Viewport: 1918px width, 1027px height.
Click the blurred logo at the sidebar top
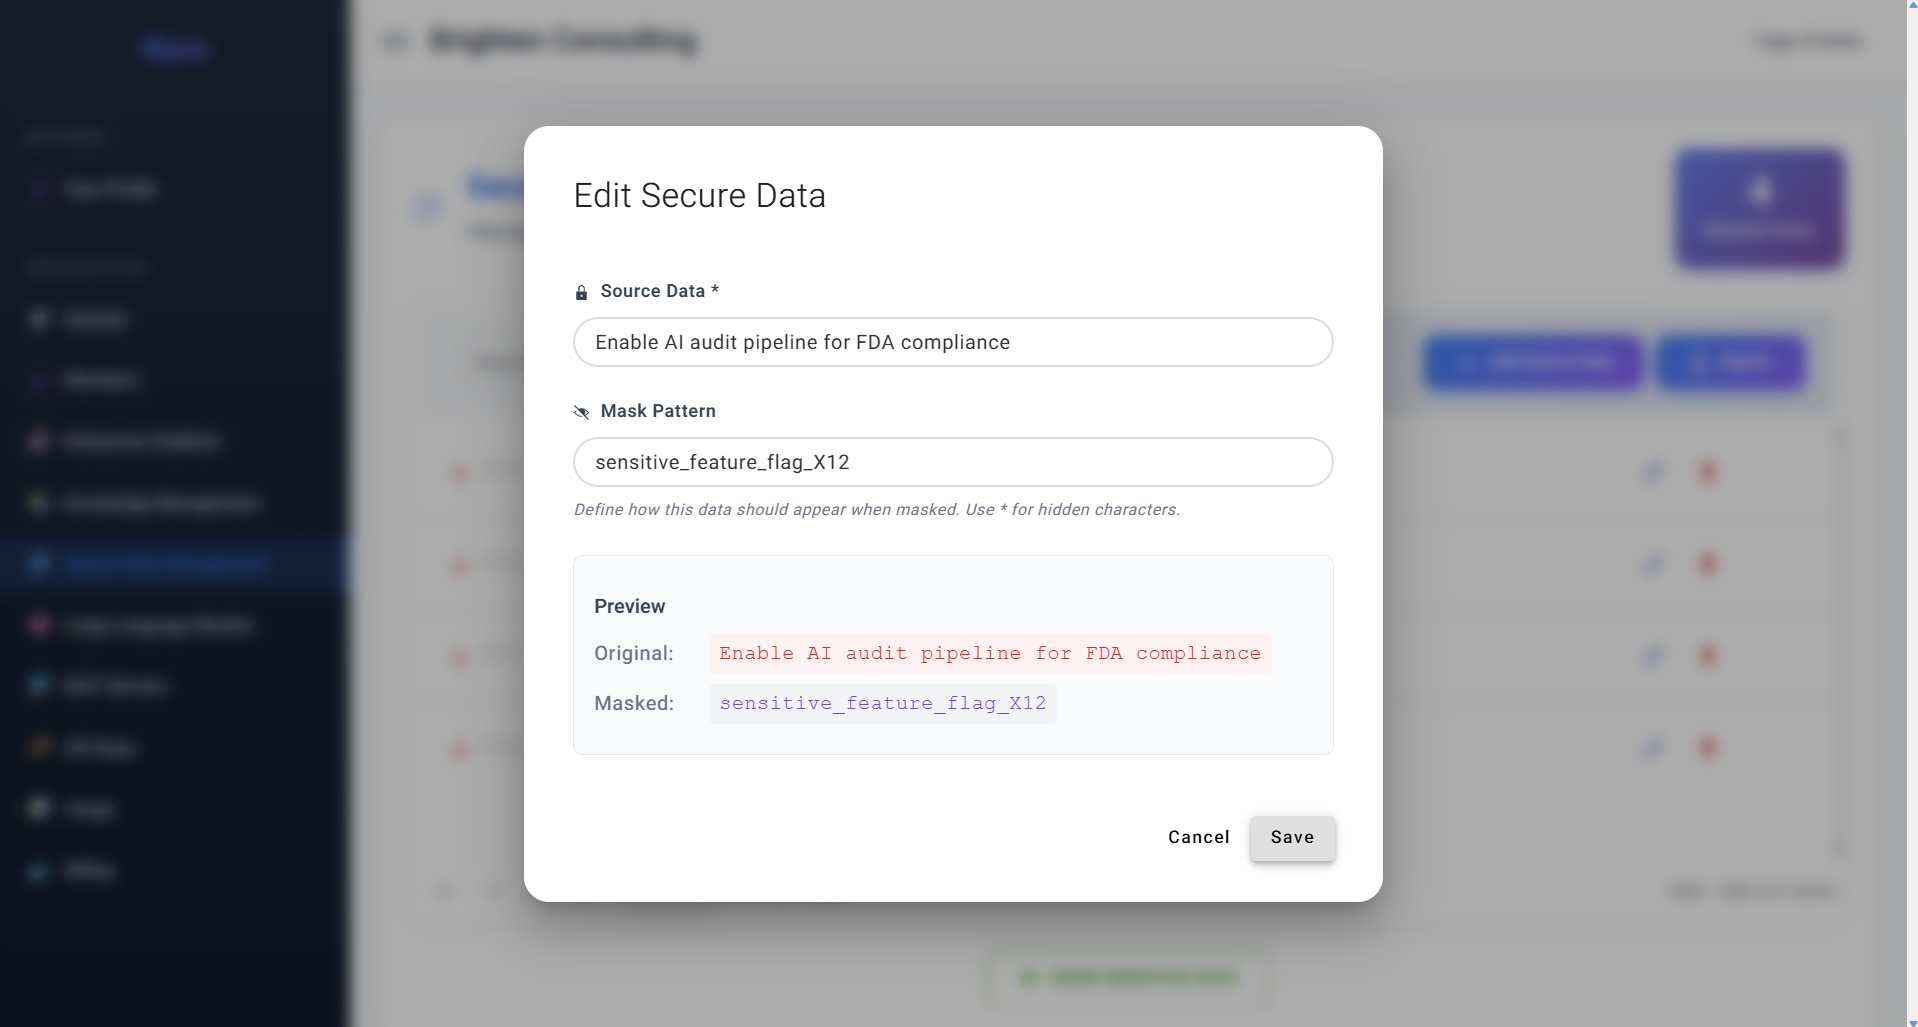point(174,48)
